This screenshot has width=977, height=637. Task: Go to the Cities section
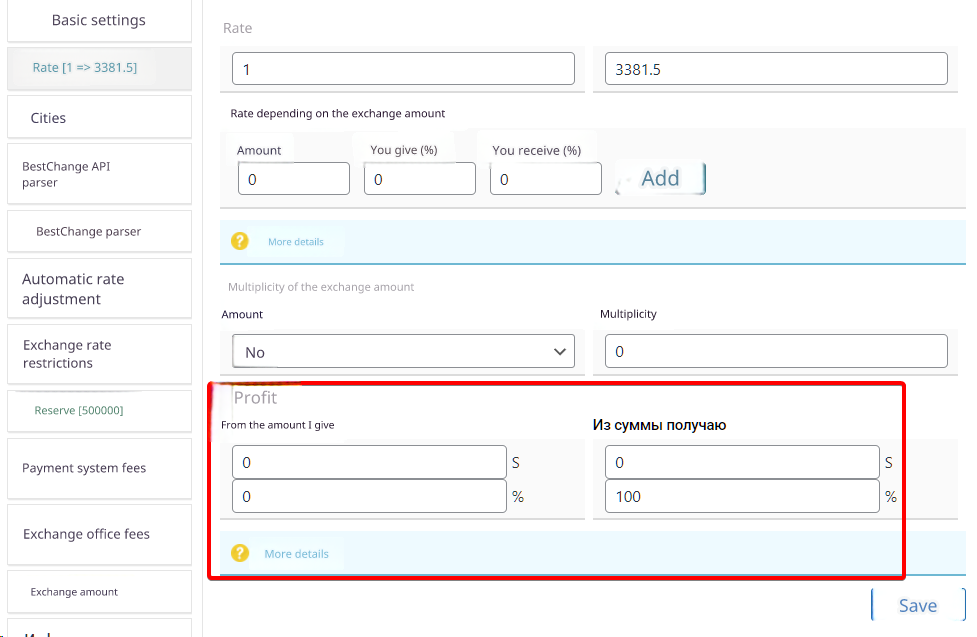(98, 118)
